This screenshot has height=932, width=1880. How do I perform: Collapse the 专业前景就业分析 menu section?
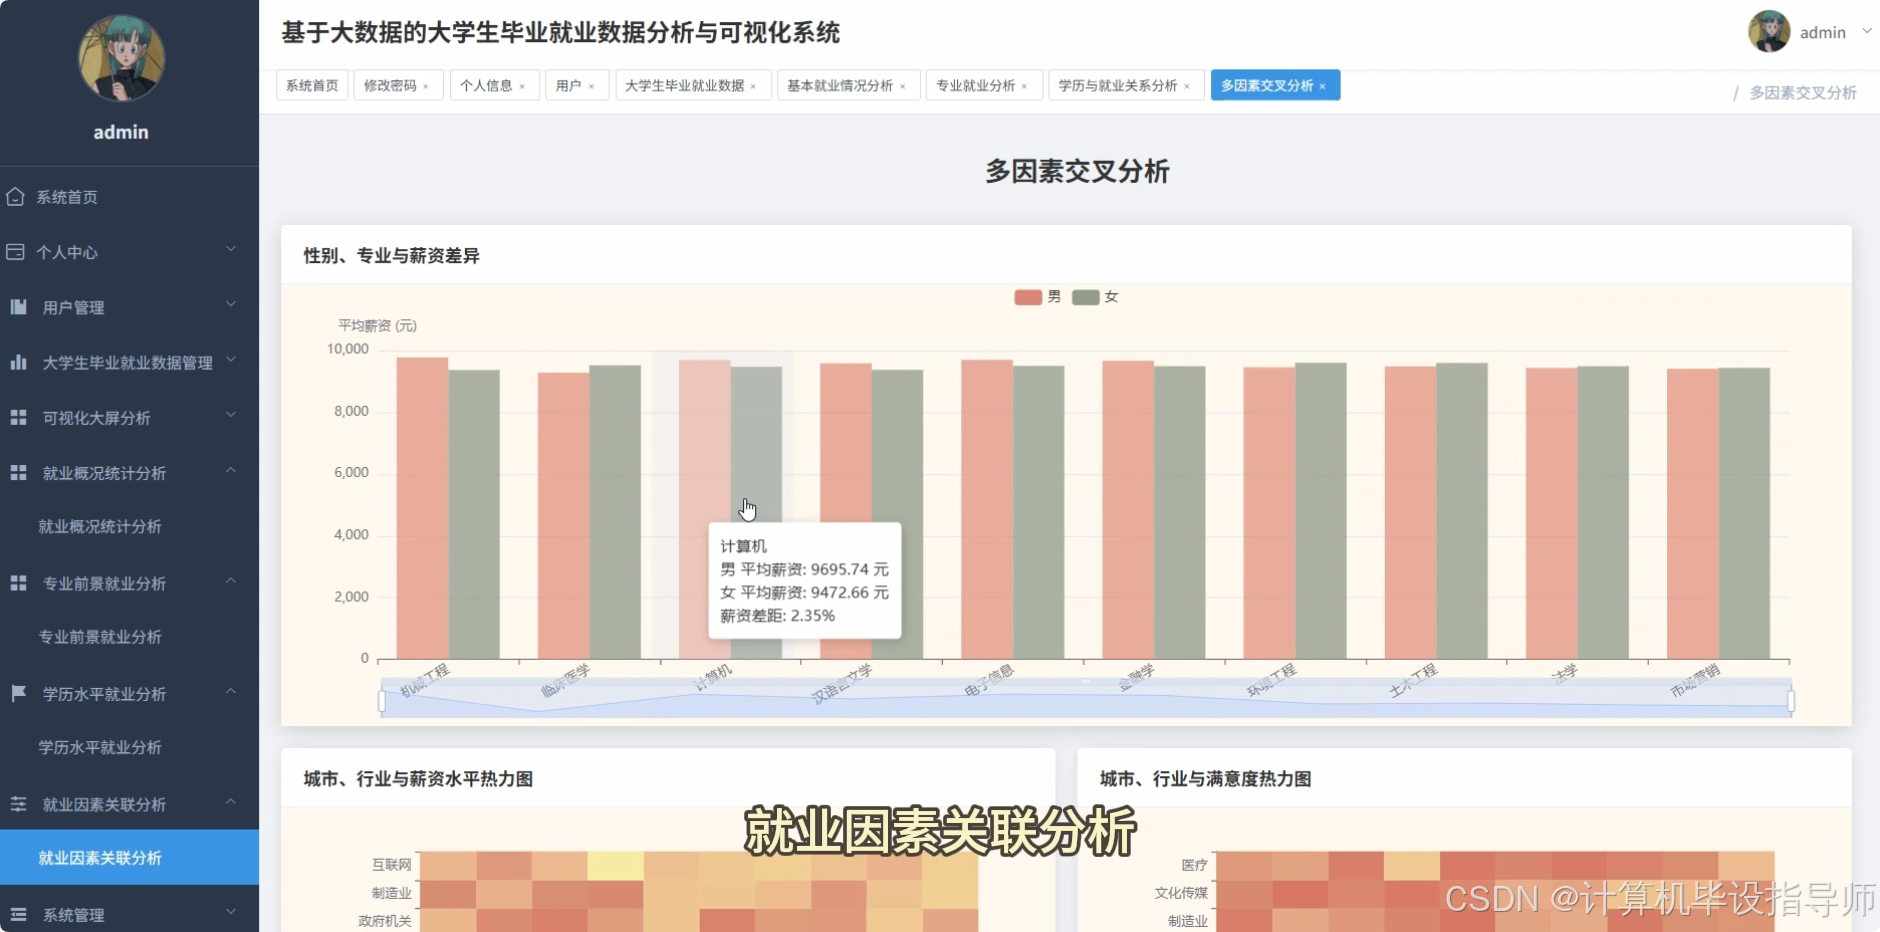[x=231, y=583]
